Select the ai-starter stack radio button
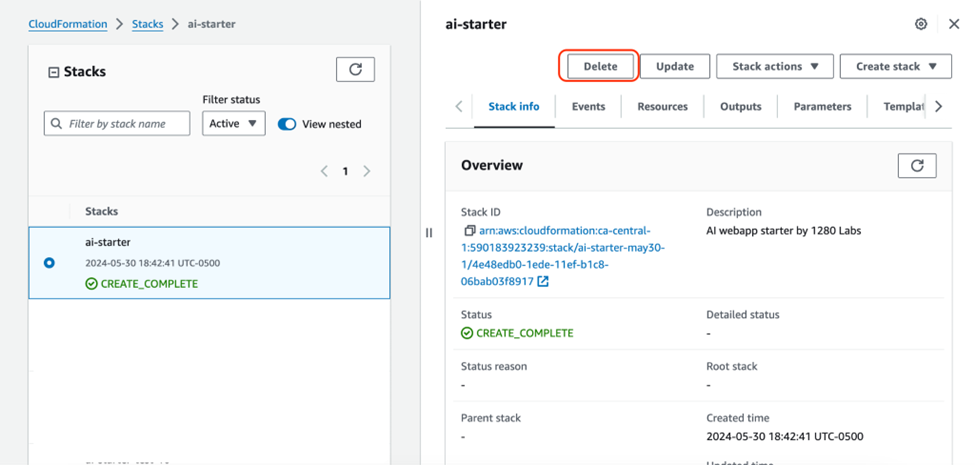This screenshot has height=465, width=975. [x=49, y=263]
